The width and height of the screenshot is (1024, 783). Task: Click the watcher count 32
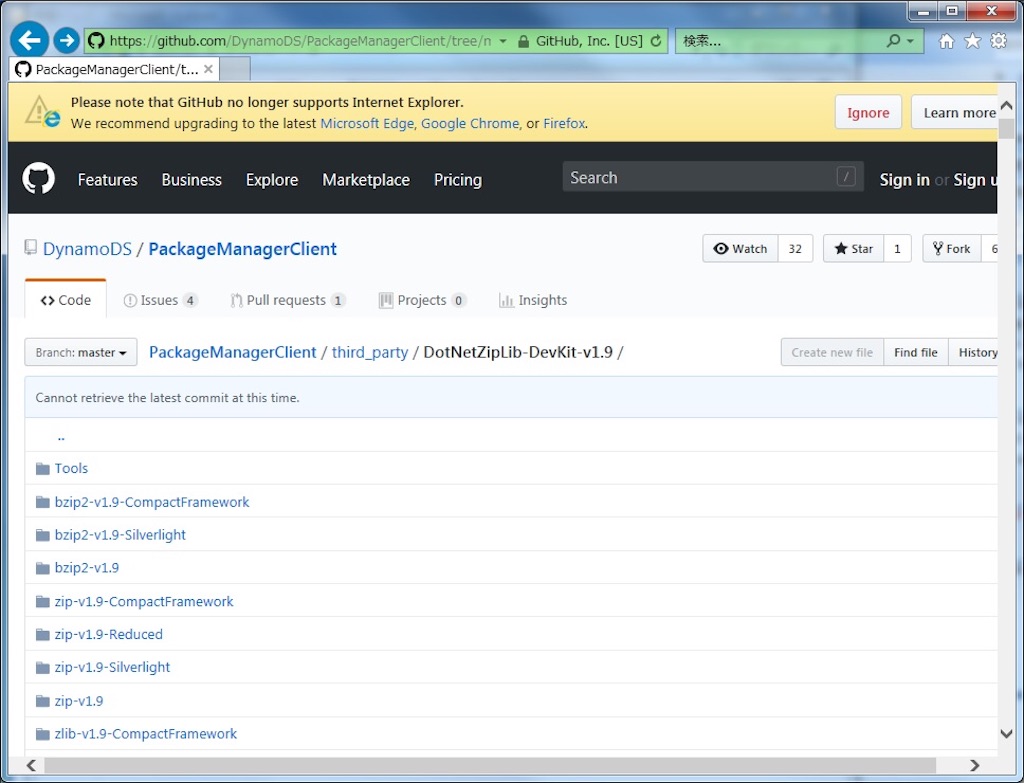795,248
